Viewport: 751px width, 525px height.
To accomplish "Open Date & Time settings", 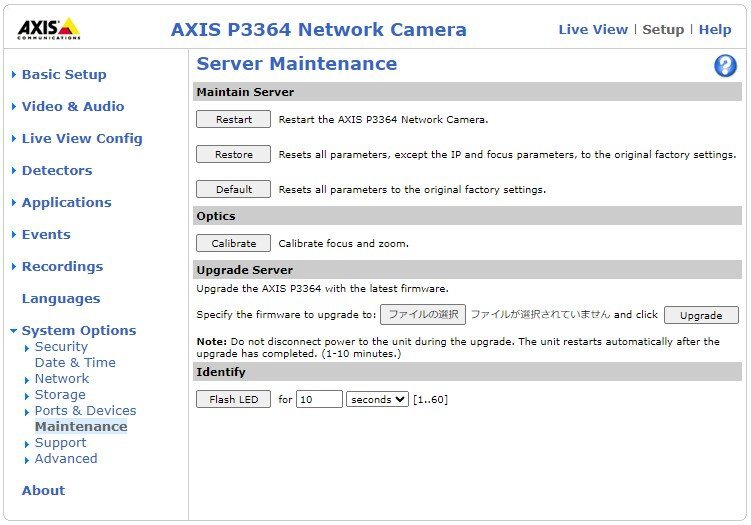I will [x=75, y=362].
